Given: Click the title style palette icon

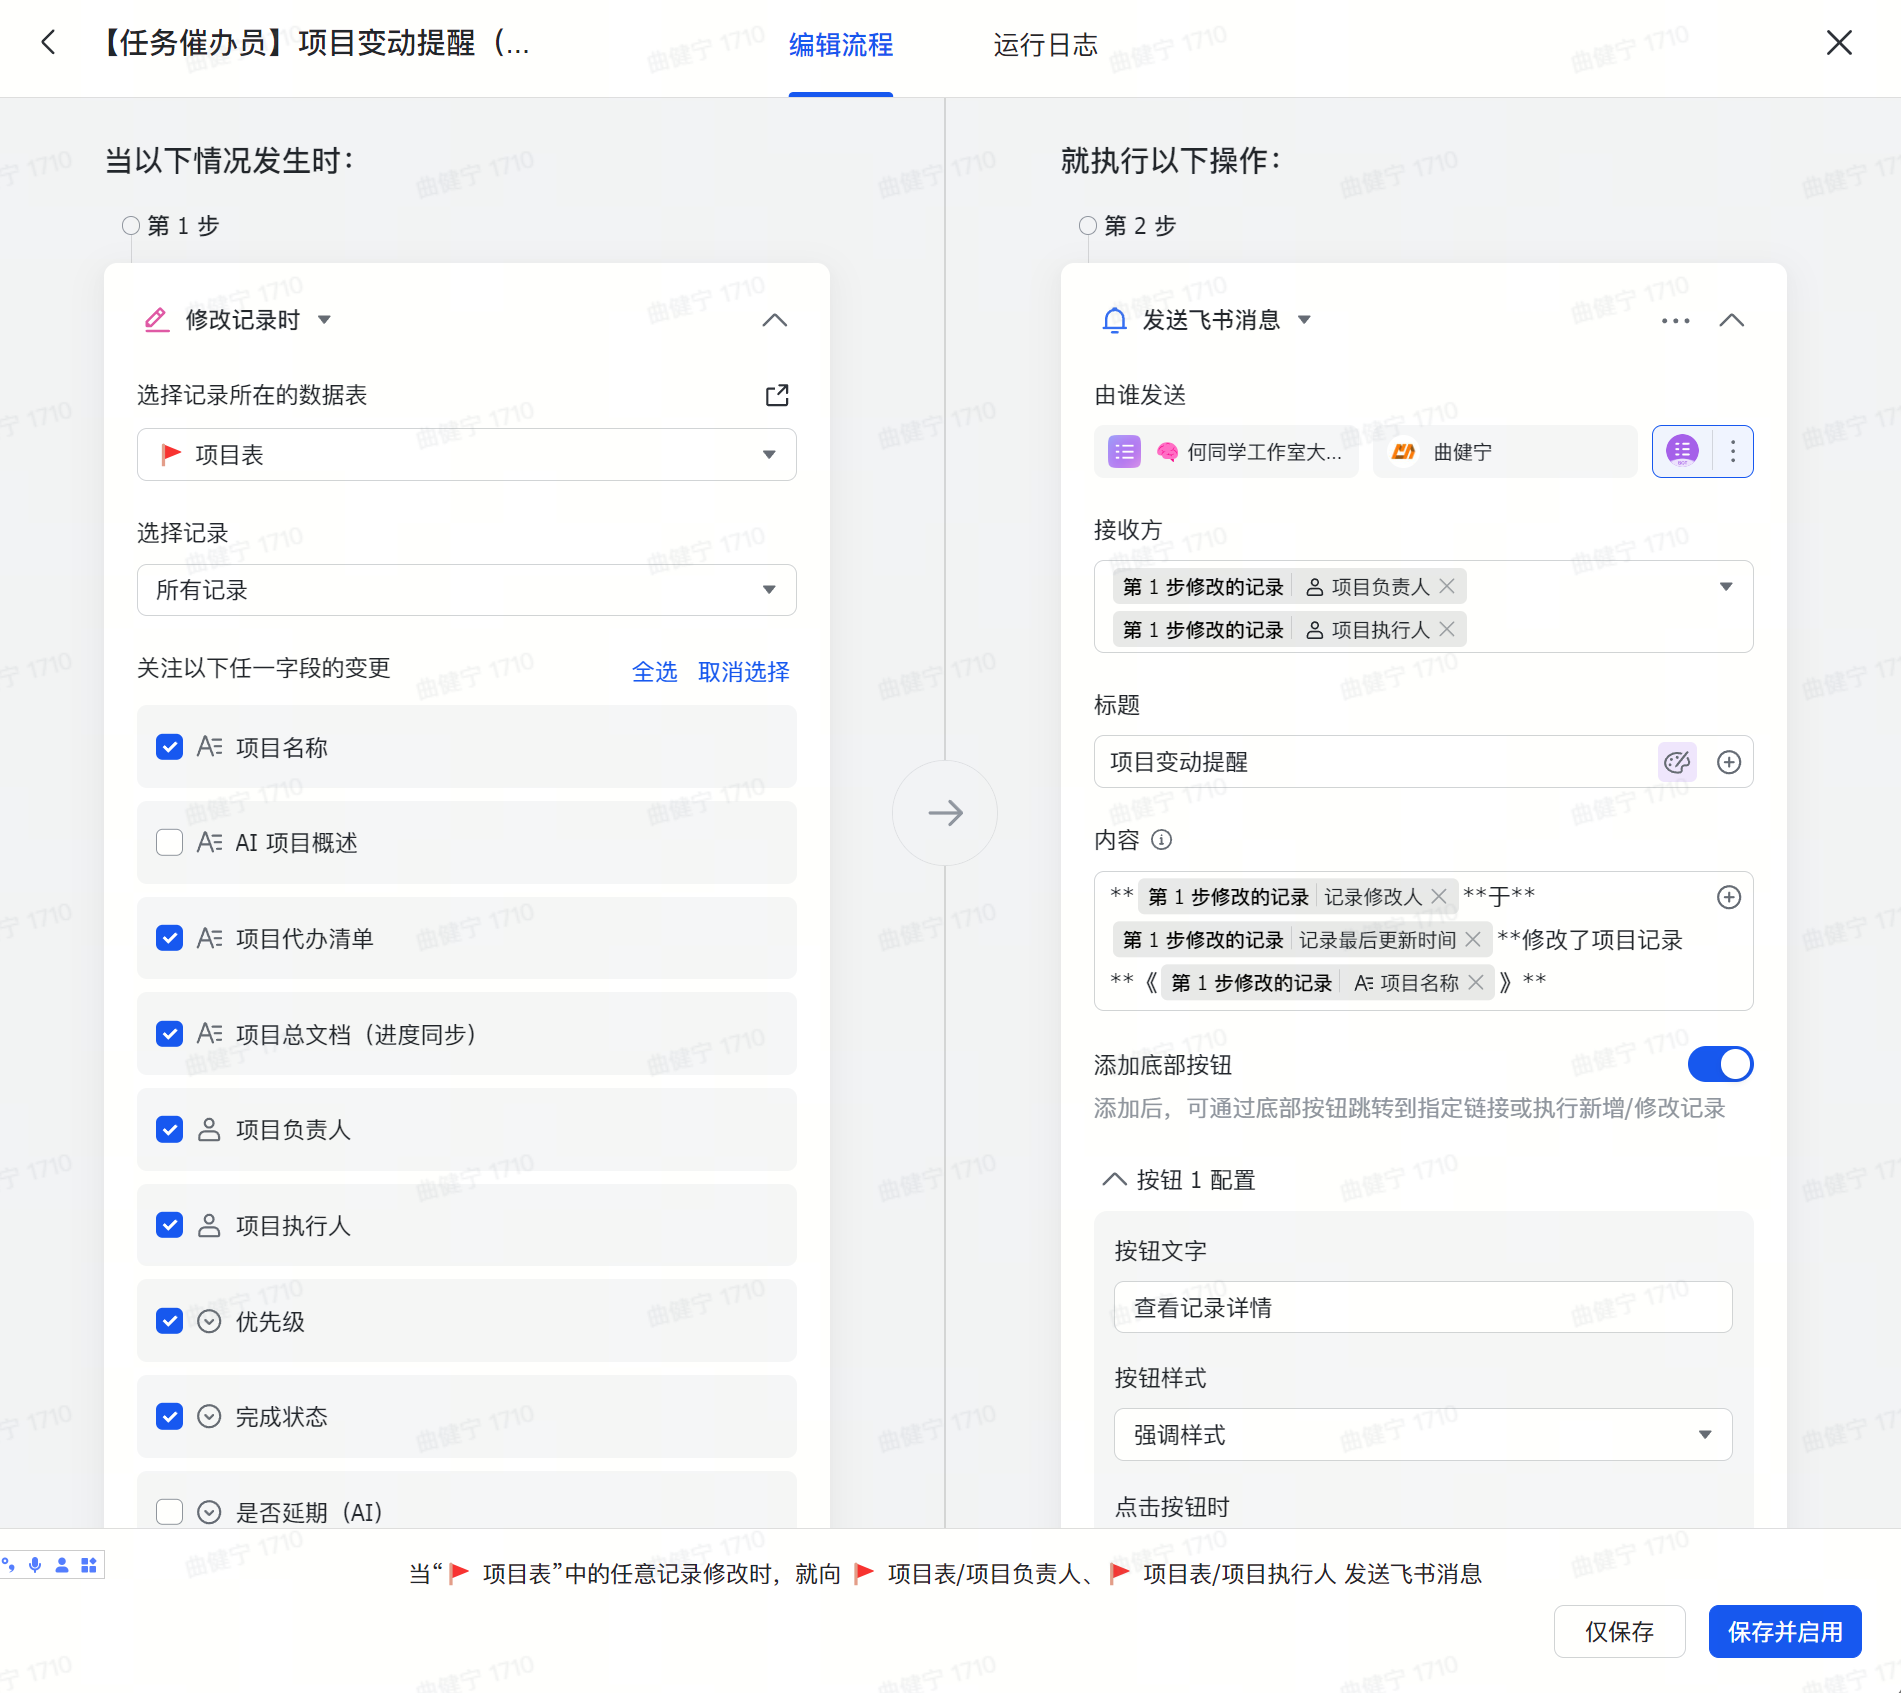Looking at the screenshot, I should (1677, 763).
